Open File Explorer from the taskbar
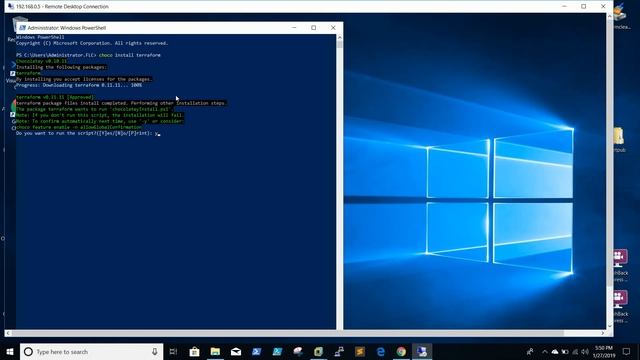 tap(215, 351)
